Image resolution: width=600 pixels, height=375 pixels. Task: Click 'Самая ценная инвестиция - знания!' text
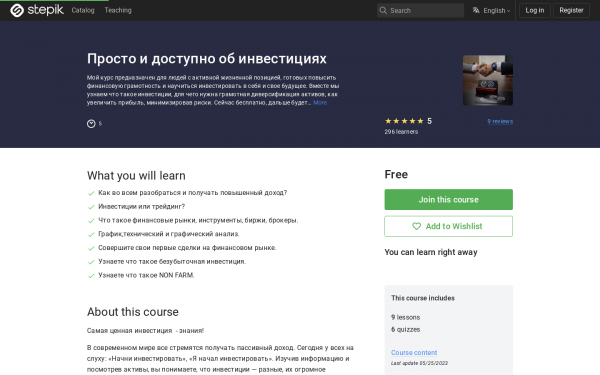coord(145,331)
